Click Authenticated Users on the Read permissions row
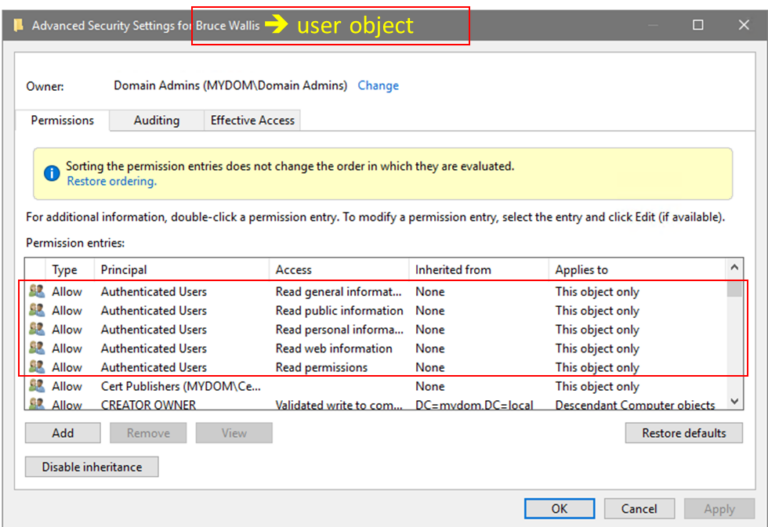The height and width of the screenshot is (527, 768). pos(154,367)
